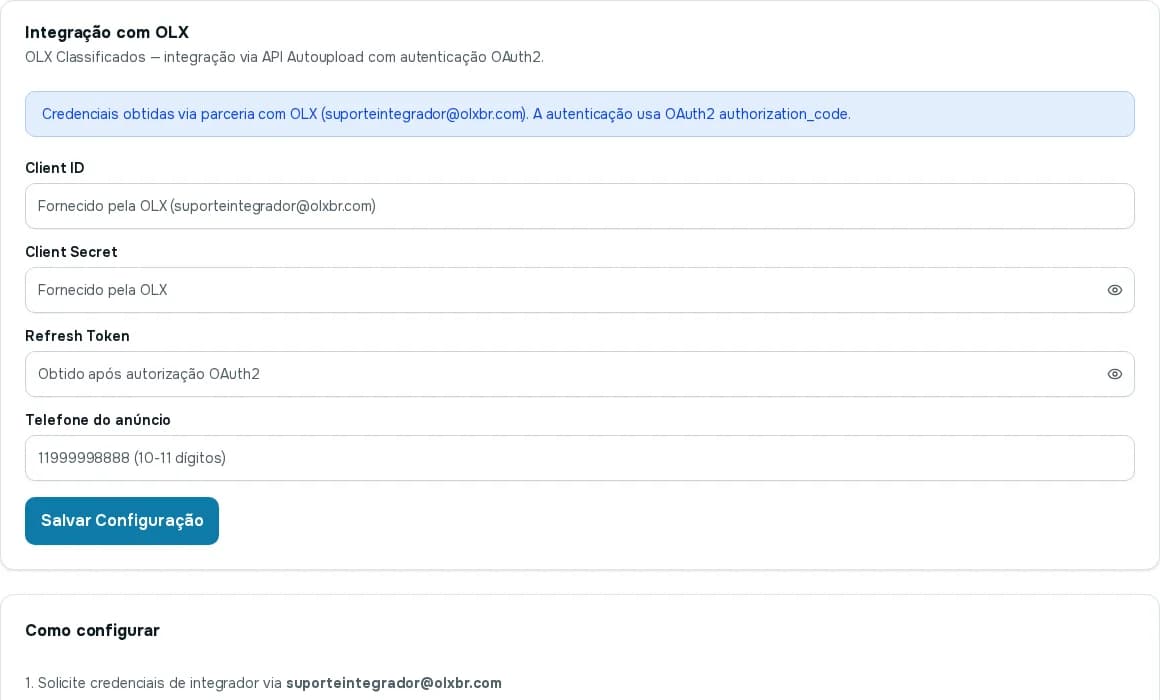This screenshot has width=1160, height=700.
Task: Click the Refresh Token label
Action: point(77,336)
